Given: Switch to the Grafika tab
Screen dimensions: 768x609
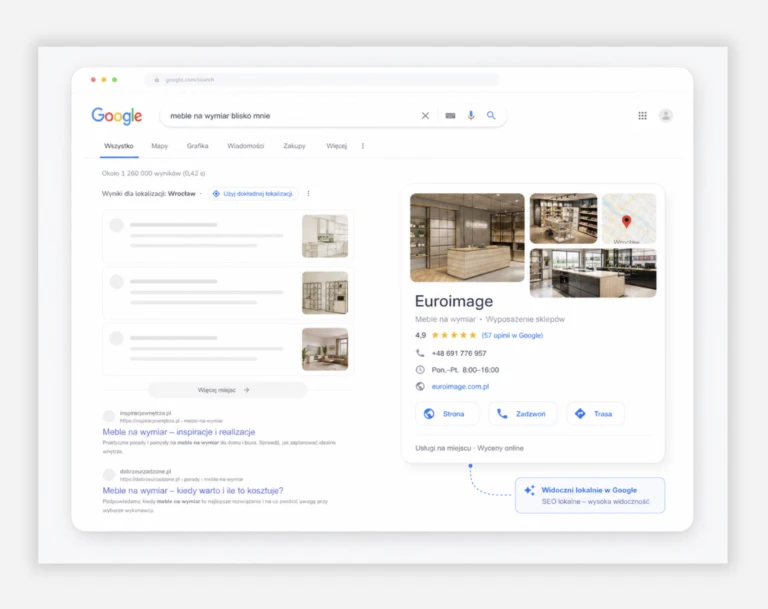Looking at the screenshot, I should pos(197,146).
